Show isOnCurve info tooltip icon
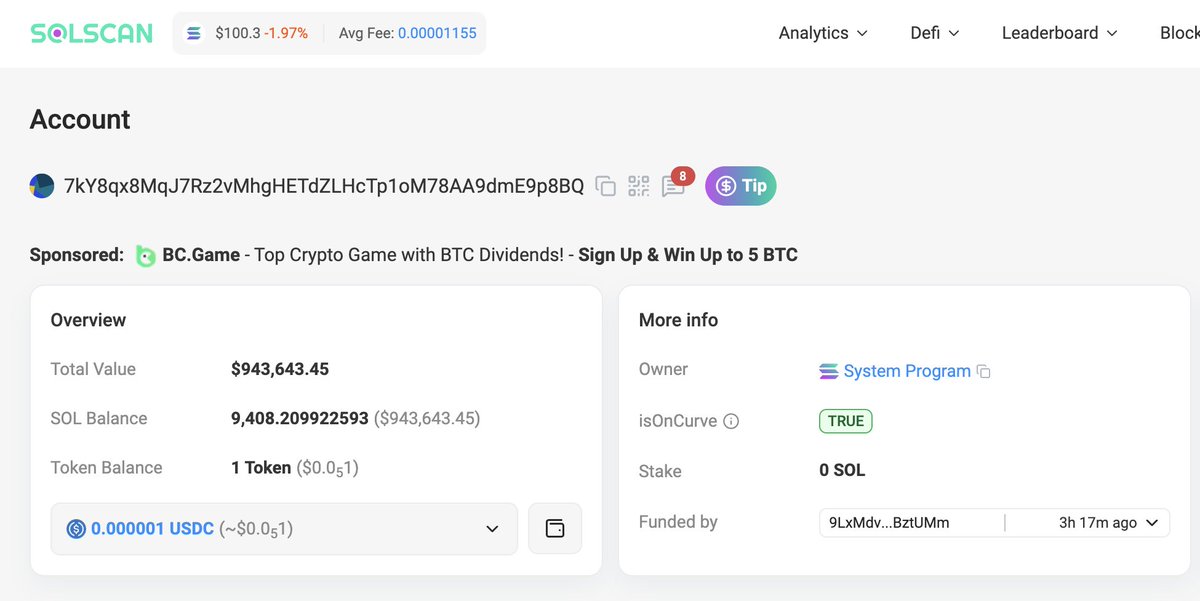 [731, 421]
